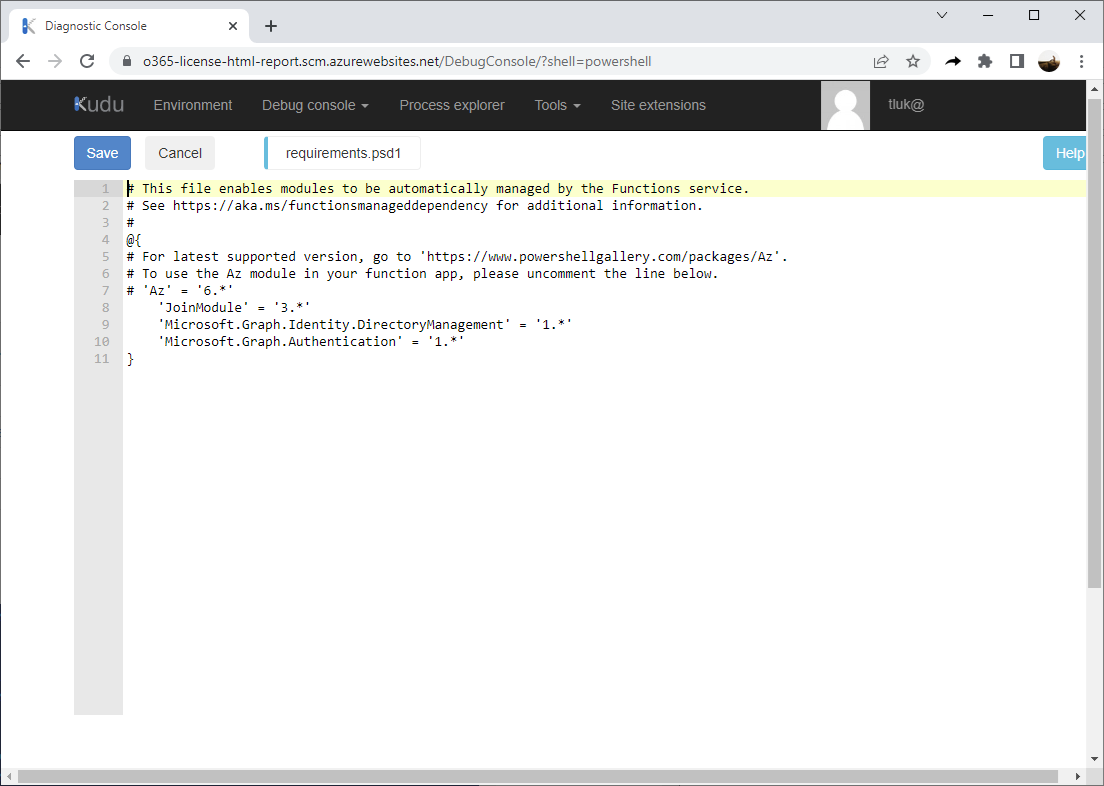Expand the Tools dropdown menu

tap(558, 105)
